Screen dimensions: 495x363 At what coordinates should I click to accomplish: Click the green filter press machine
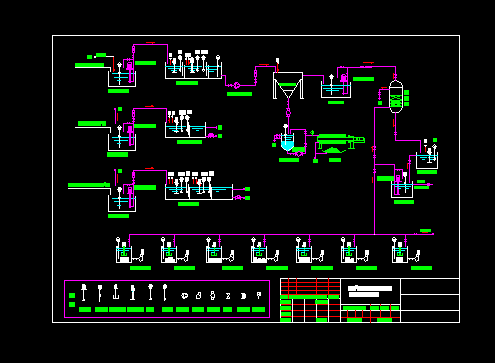[341, 141]
